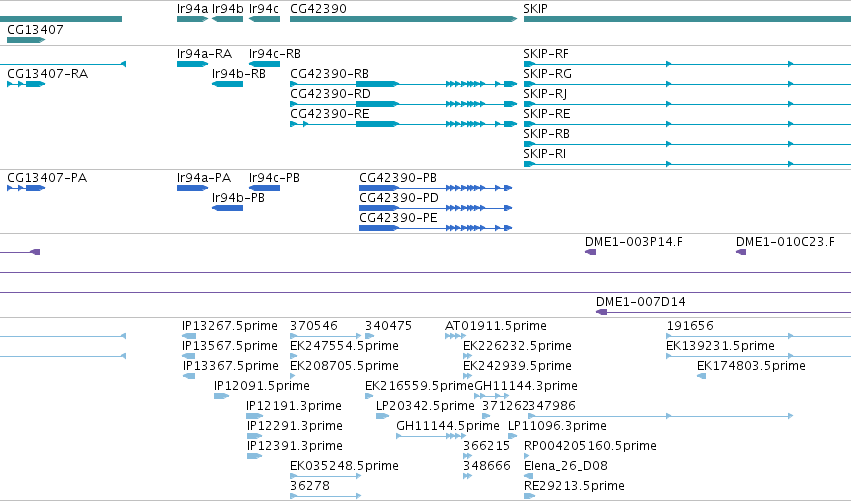Screen dimensions: 851x501
Task: Click EST IP12191.3prime
Action: click(x=255, y=416)
